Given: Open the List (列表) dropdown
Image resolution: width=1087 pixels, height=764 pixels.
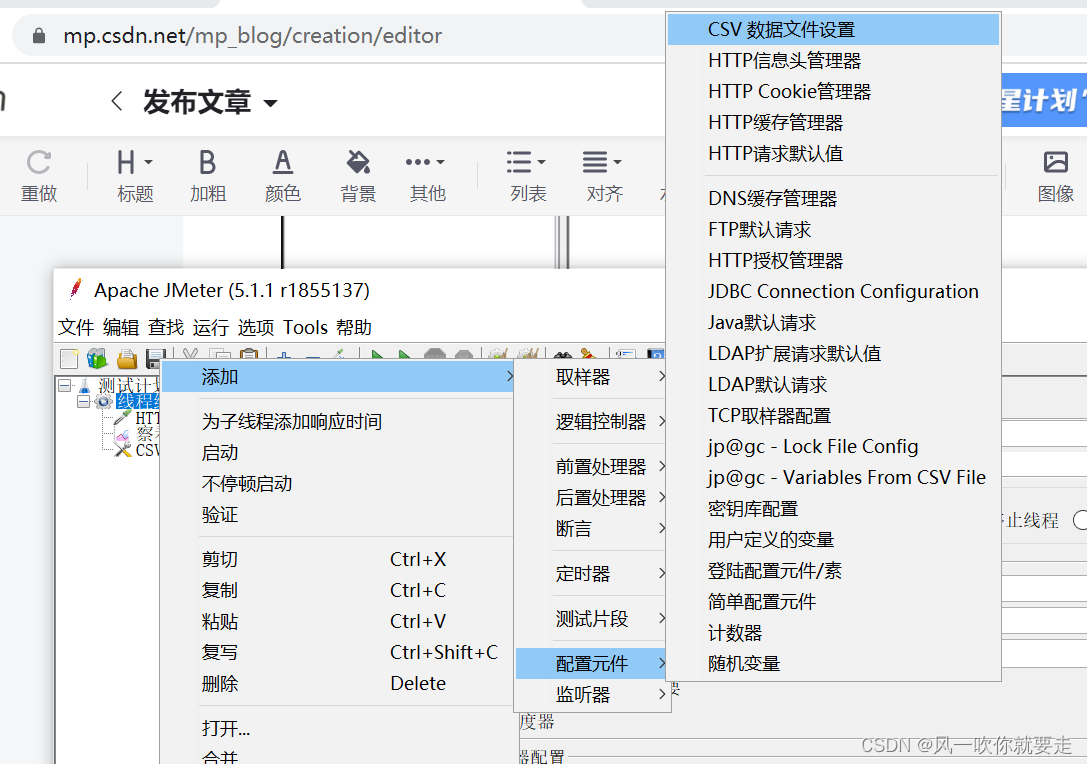Looking at the screenshot, I should pos(527,176).
